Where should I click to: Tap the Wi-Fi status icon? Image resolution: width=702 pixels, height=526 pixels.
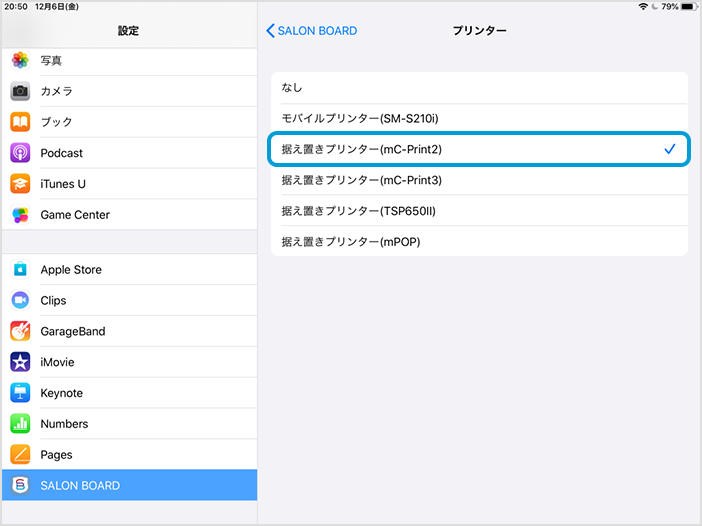click(643, 6)
